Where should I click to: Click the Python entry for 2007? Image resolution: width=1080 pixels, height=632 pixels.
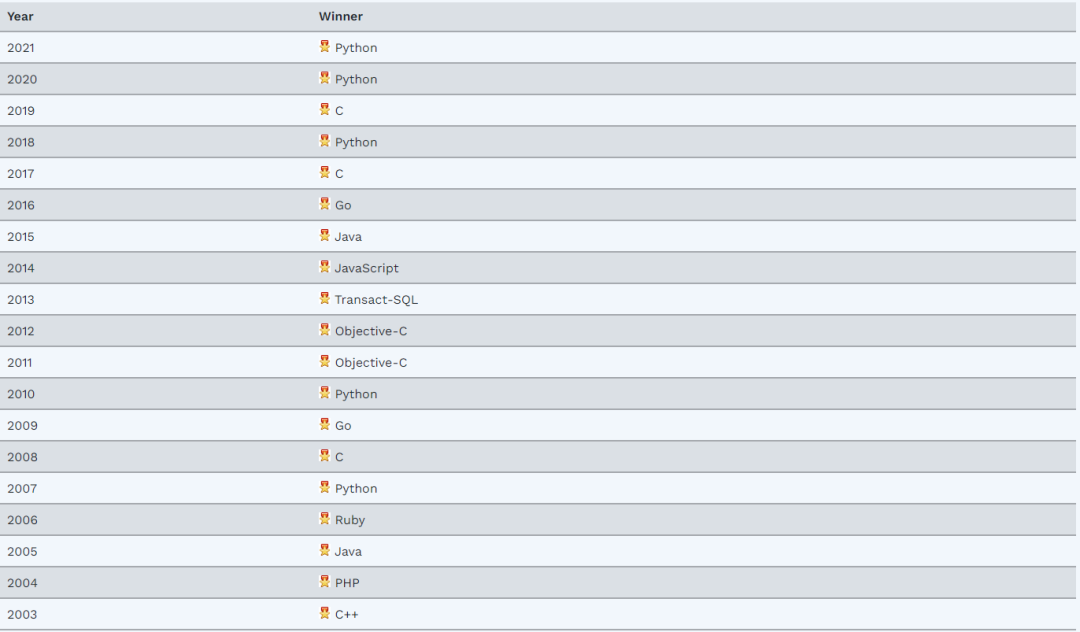coord(356,489)
